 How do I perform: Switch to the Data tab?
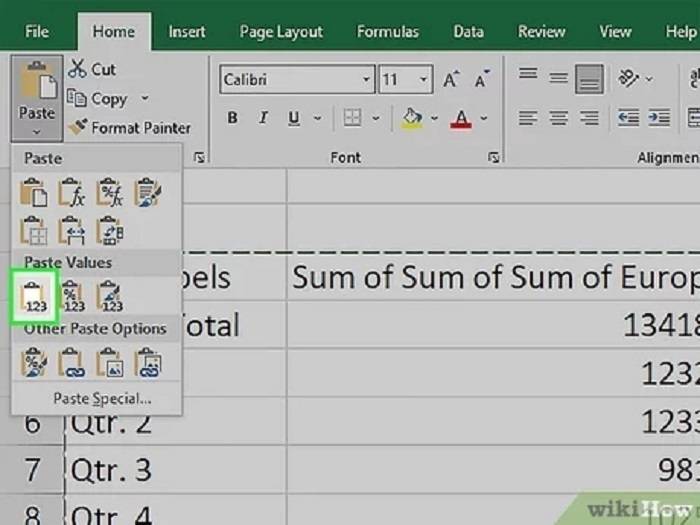(x=468, y=32)
